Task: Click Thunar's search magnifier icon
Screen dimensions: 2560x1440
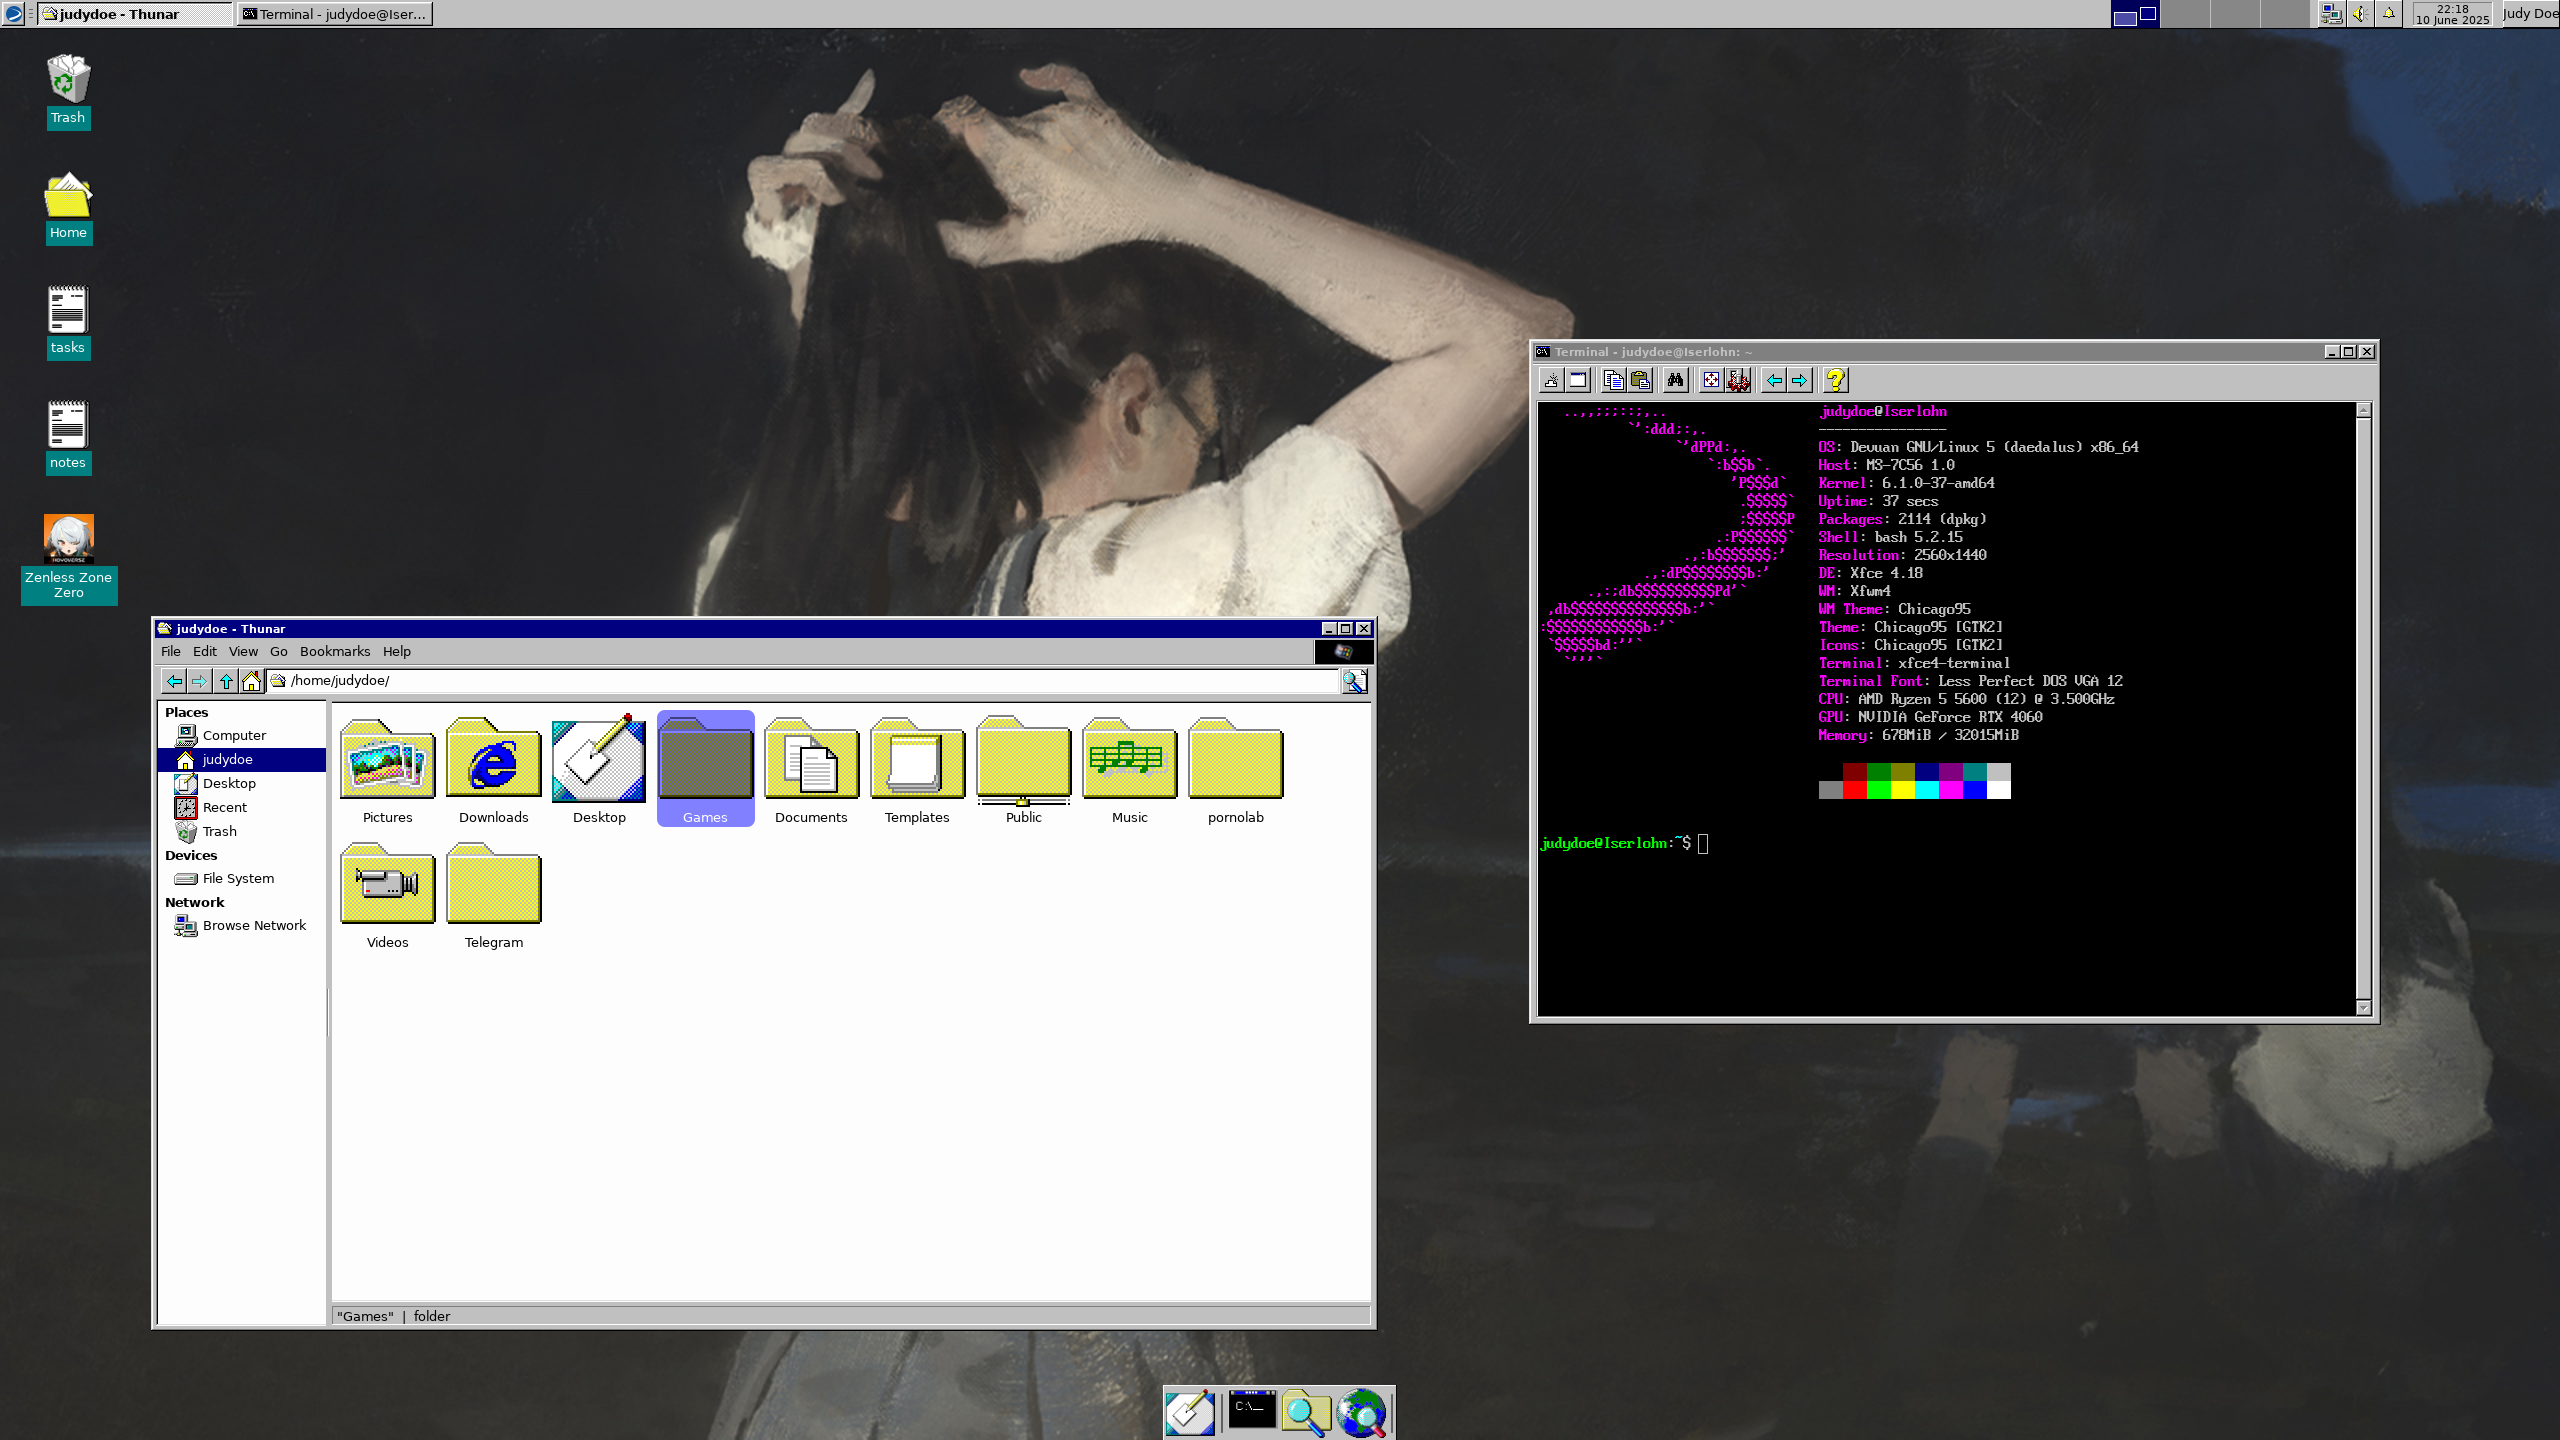Action: tap(1354, 681)
